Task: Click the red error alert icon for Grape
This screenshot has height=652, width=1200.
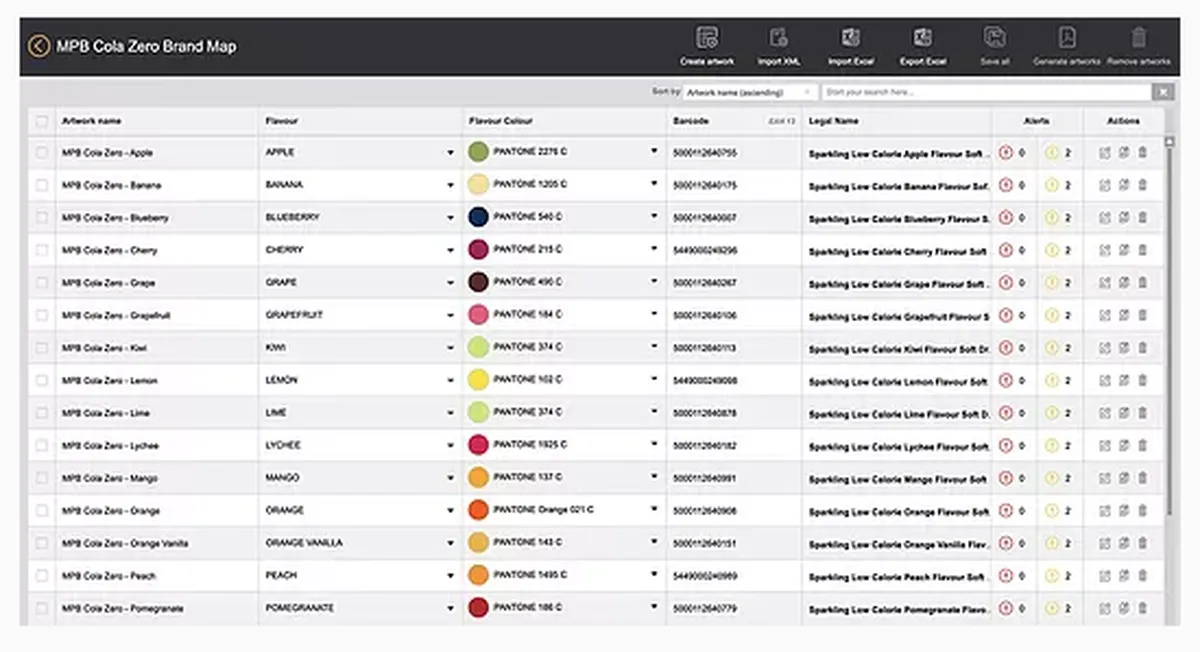Action: (x=1006, y=283)
